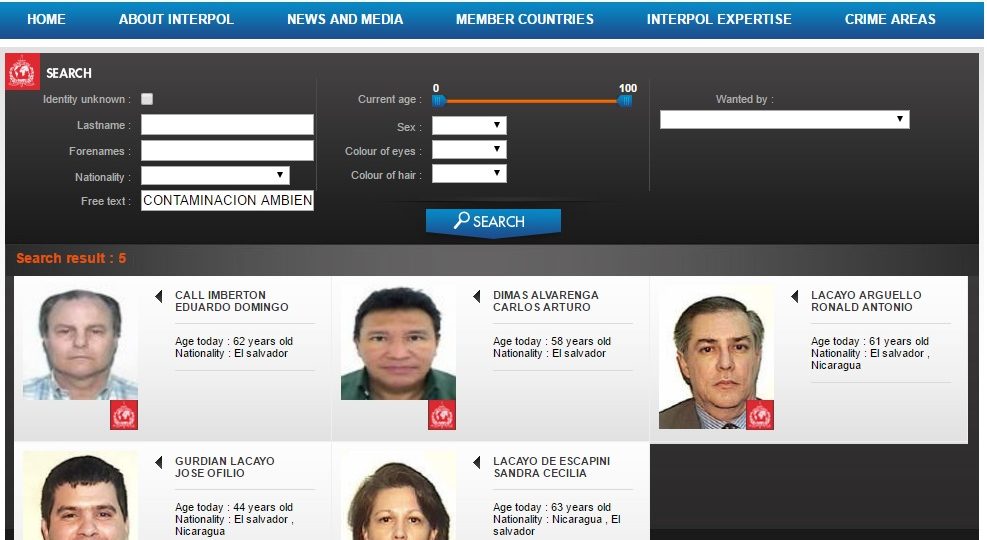Open the CRIME AREAS menu
The height and width of the screenshot is (540, 987).
[890, 20]
